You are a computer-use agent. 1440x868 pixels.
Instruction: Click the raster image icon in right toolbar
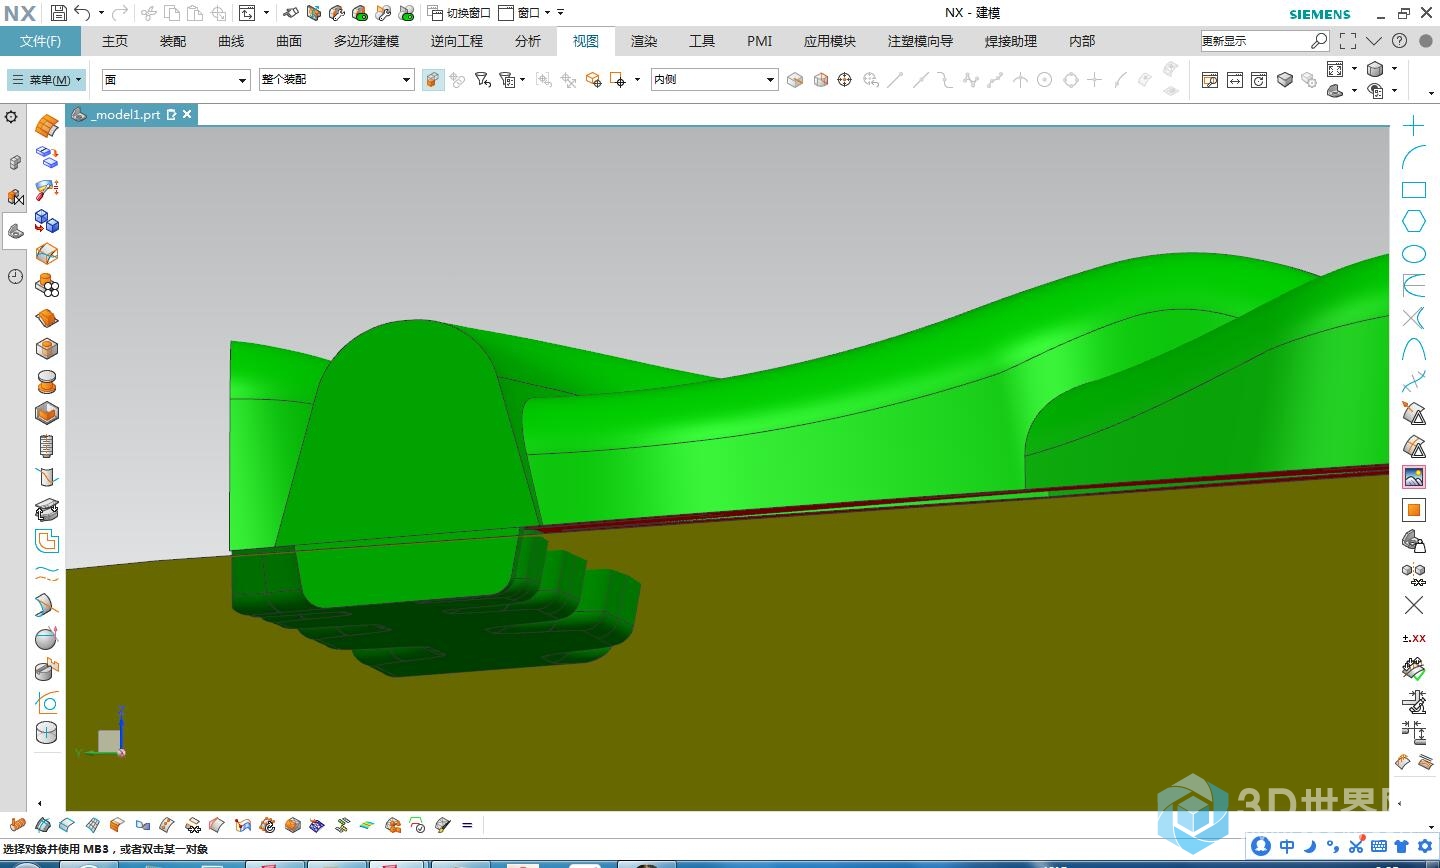(1413, 477)
